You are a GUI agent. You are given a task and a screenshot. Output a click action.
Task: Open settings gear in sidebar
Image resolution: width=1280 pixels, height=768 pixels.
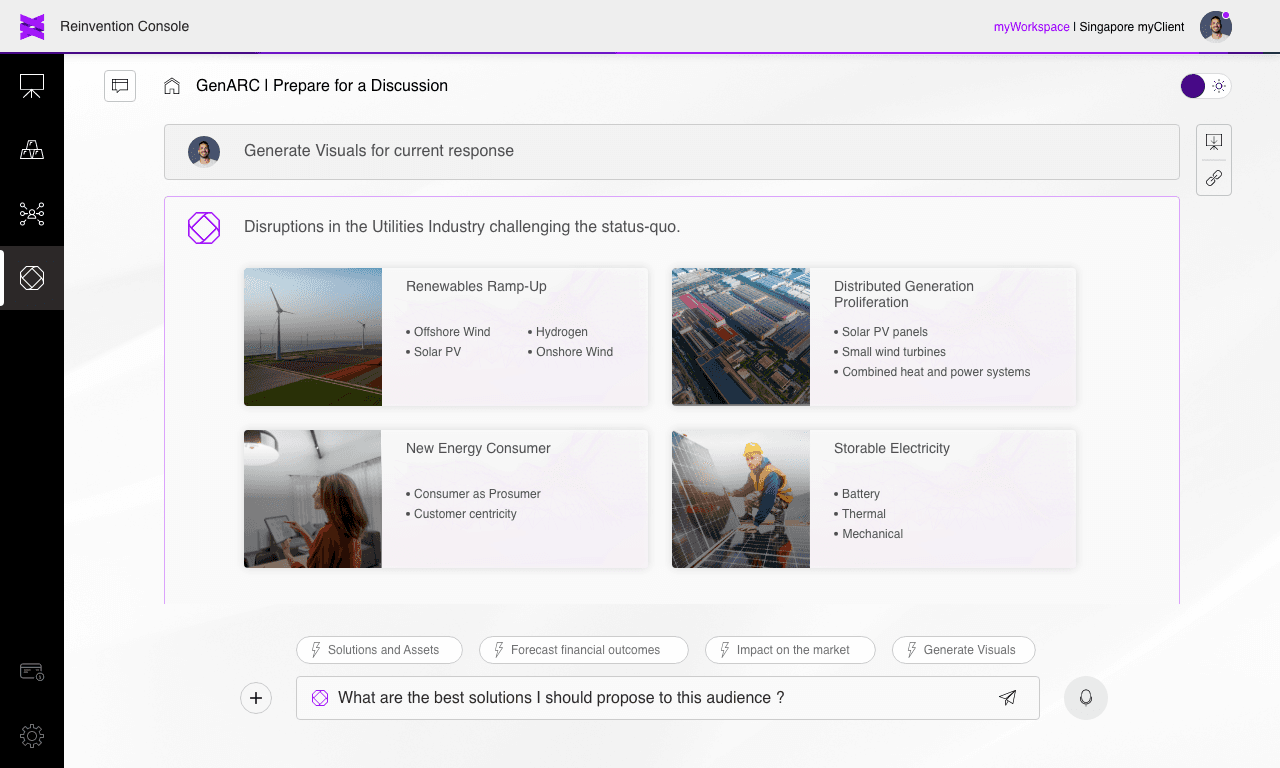[x=32, y=737]
